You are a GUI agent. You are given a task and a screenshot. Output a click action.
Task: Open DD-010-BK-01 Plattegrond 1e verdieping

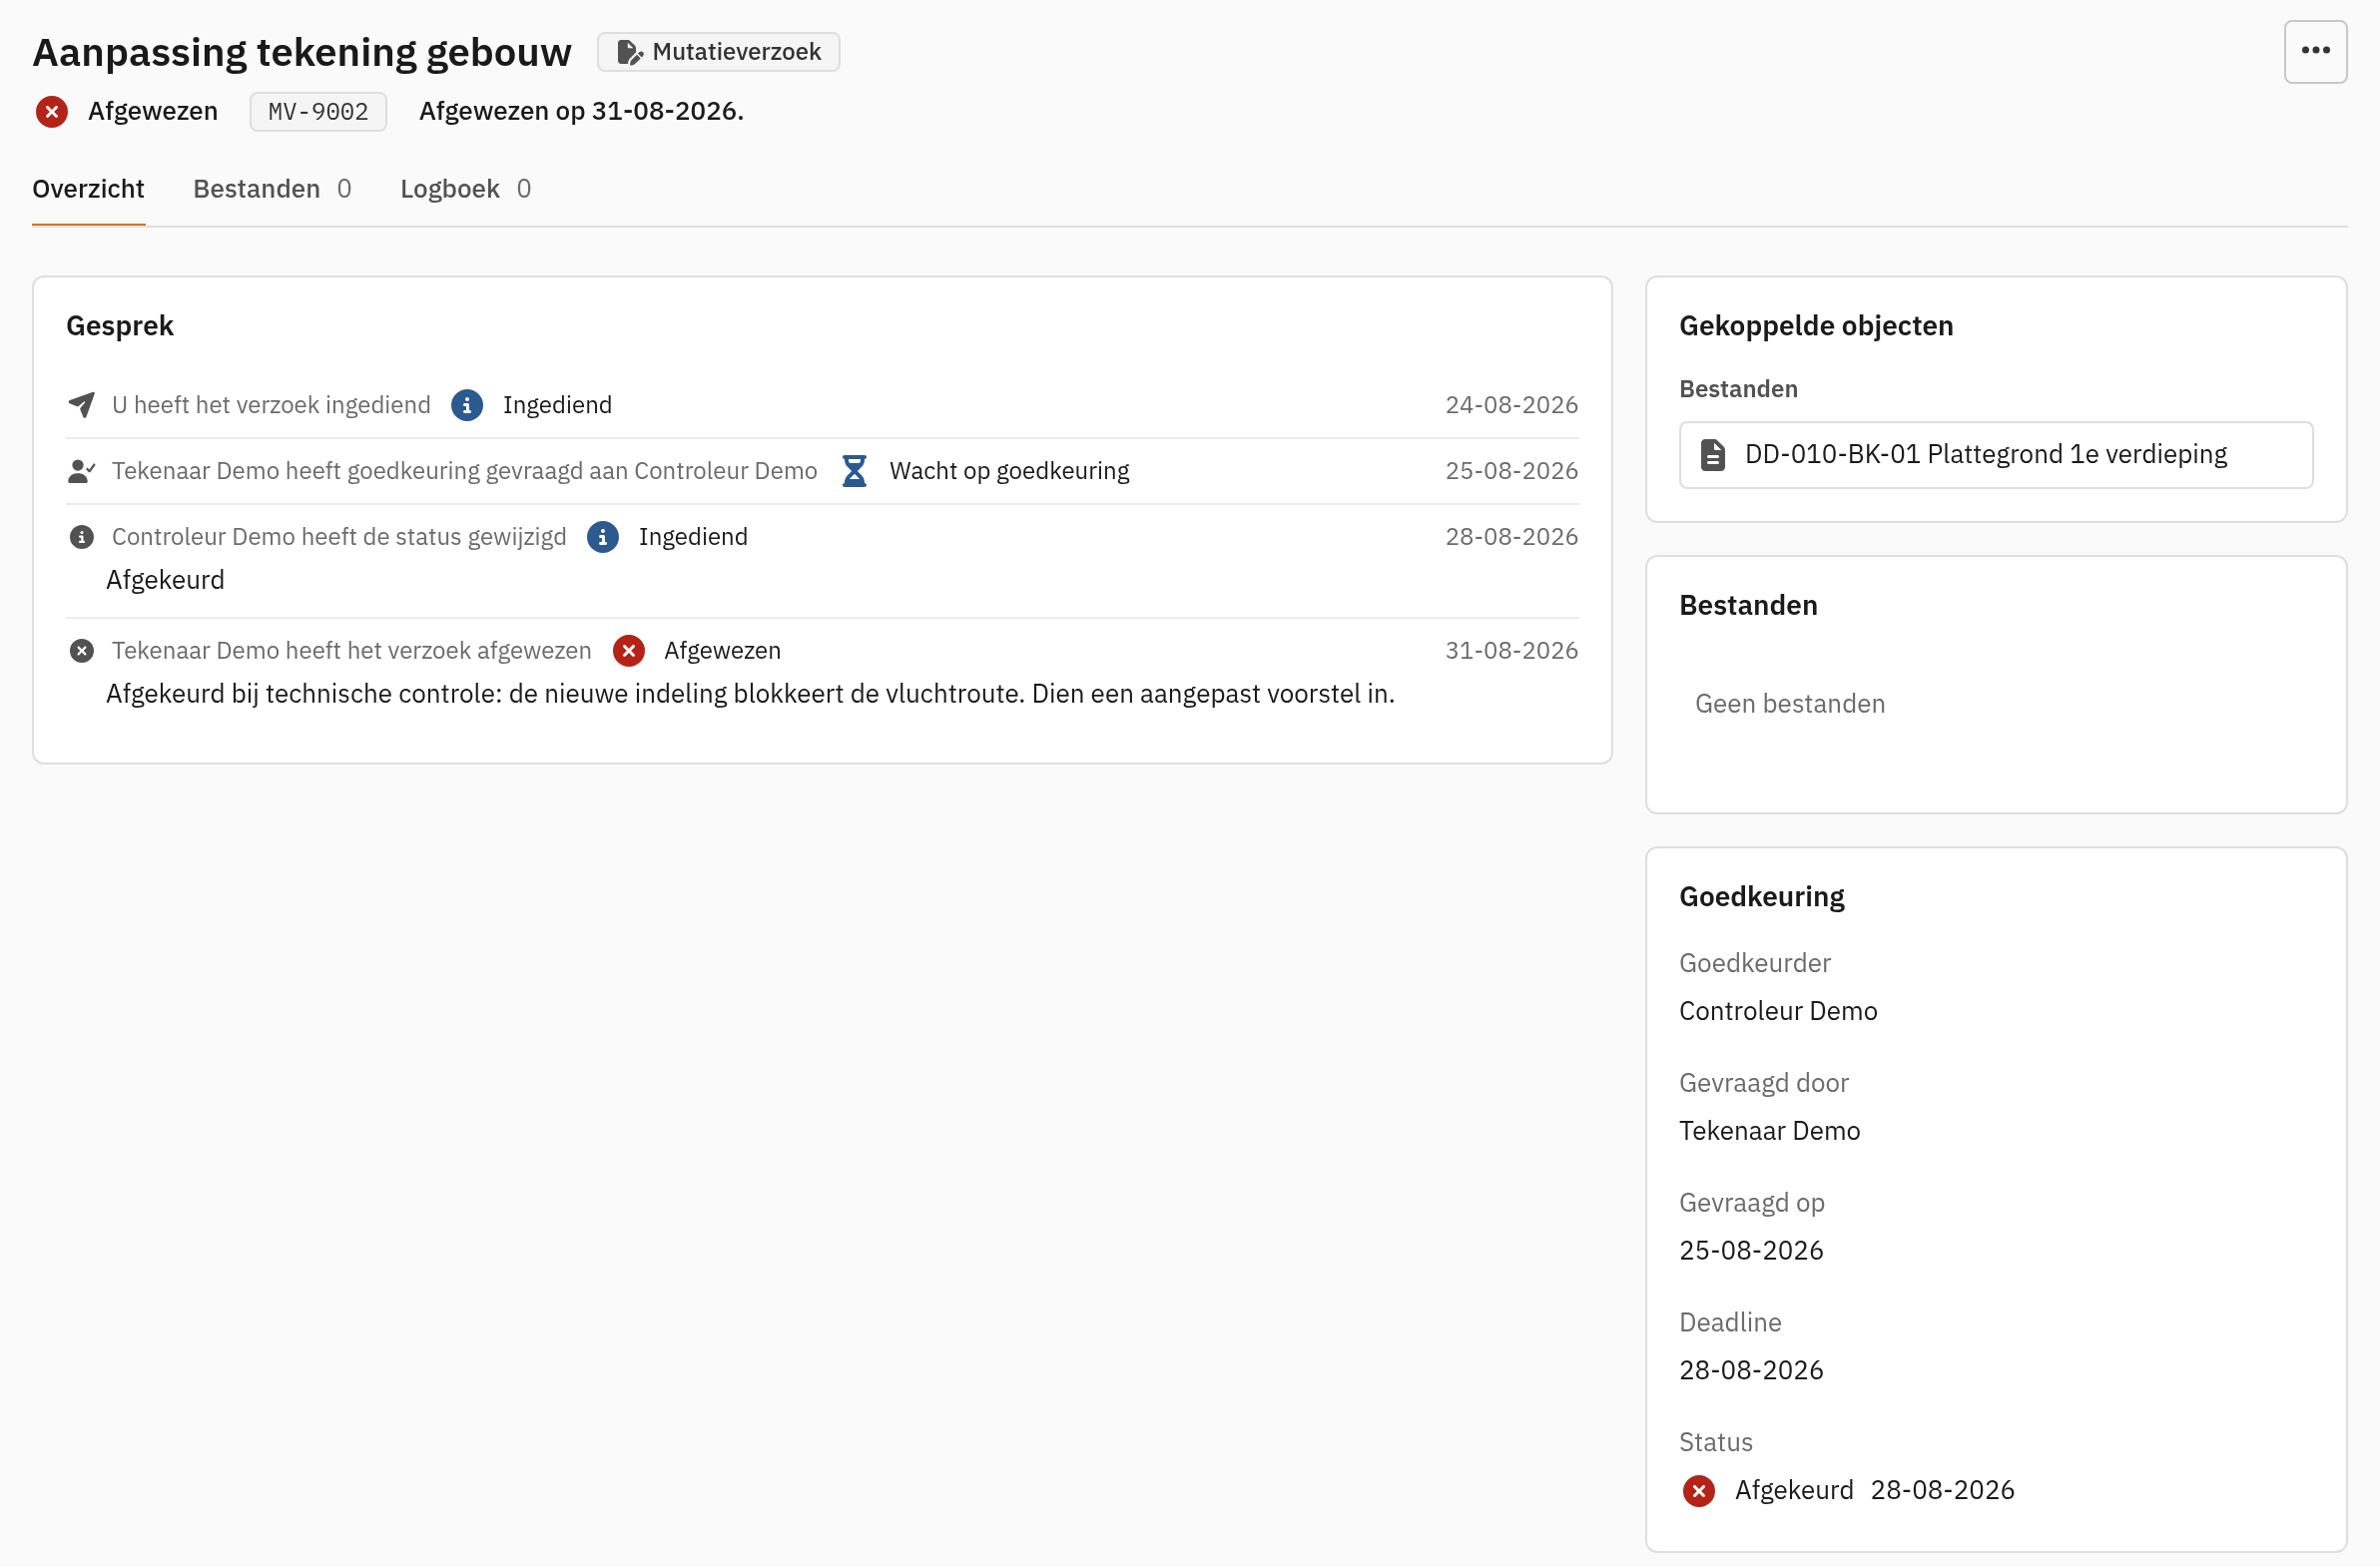tap(1996, 455)
